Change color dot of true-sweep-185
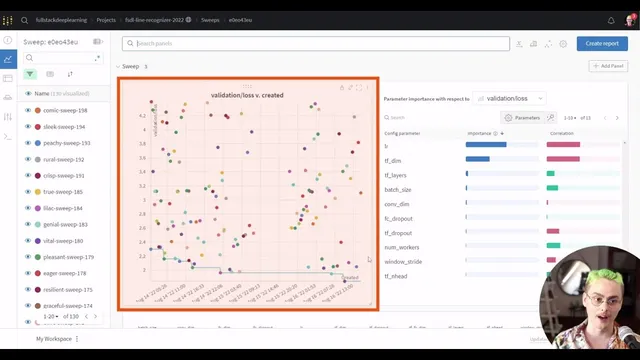 (x=38, y=191)
